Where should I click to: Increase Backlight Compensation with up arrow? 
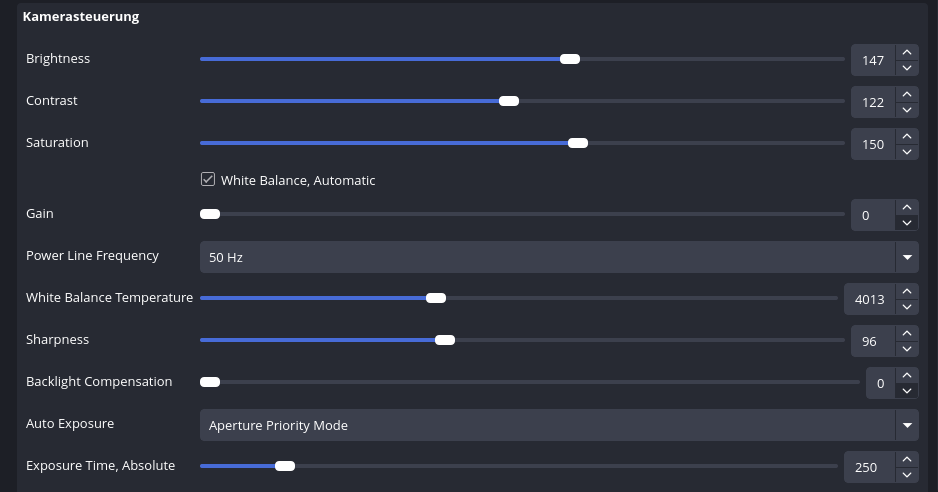(906, 375)
